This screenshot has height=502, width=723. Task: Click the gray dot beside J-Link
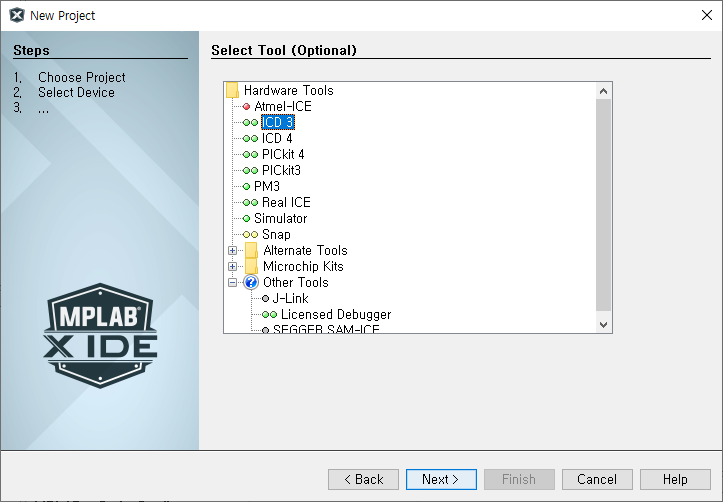point(265,299)
